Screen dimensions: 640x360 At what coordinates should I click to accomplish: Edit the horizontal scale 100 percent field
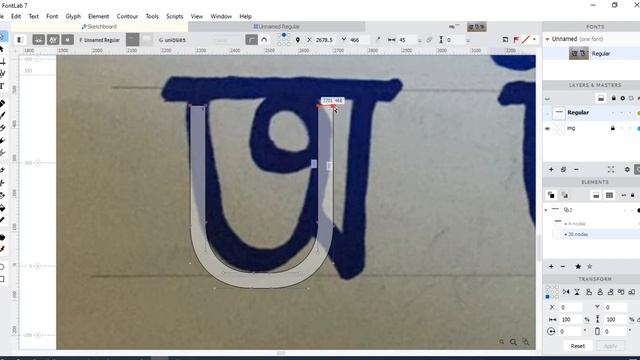[x=571, y=319]
